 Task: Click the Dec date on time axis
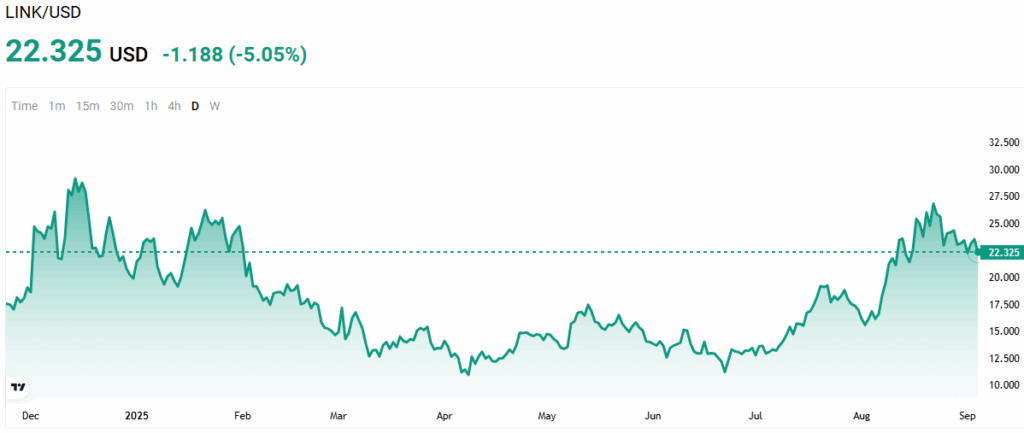pos(30,415)
